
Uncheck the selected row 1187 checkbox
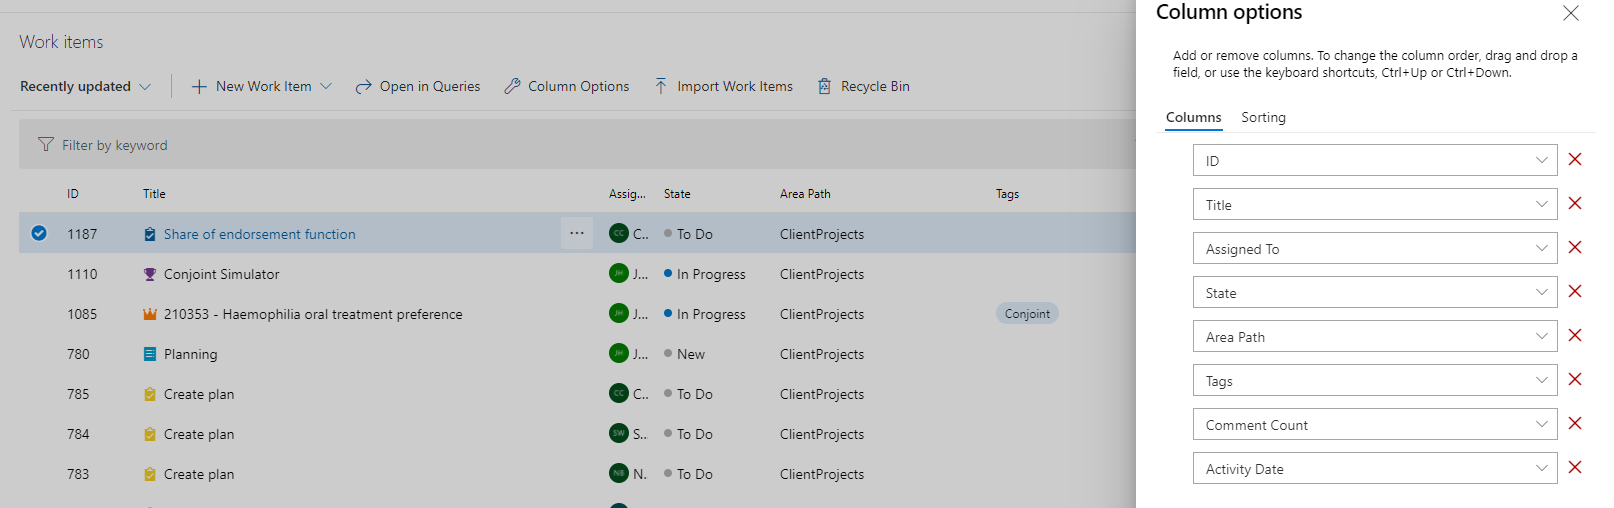(39, 233)
